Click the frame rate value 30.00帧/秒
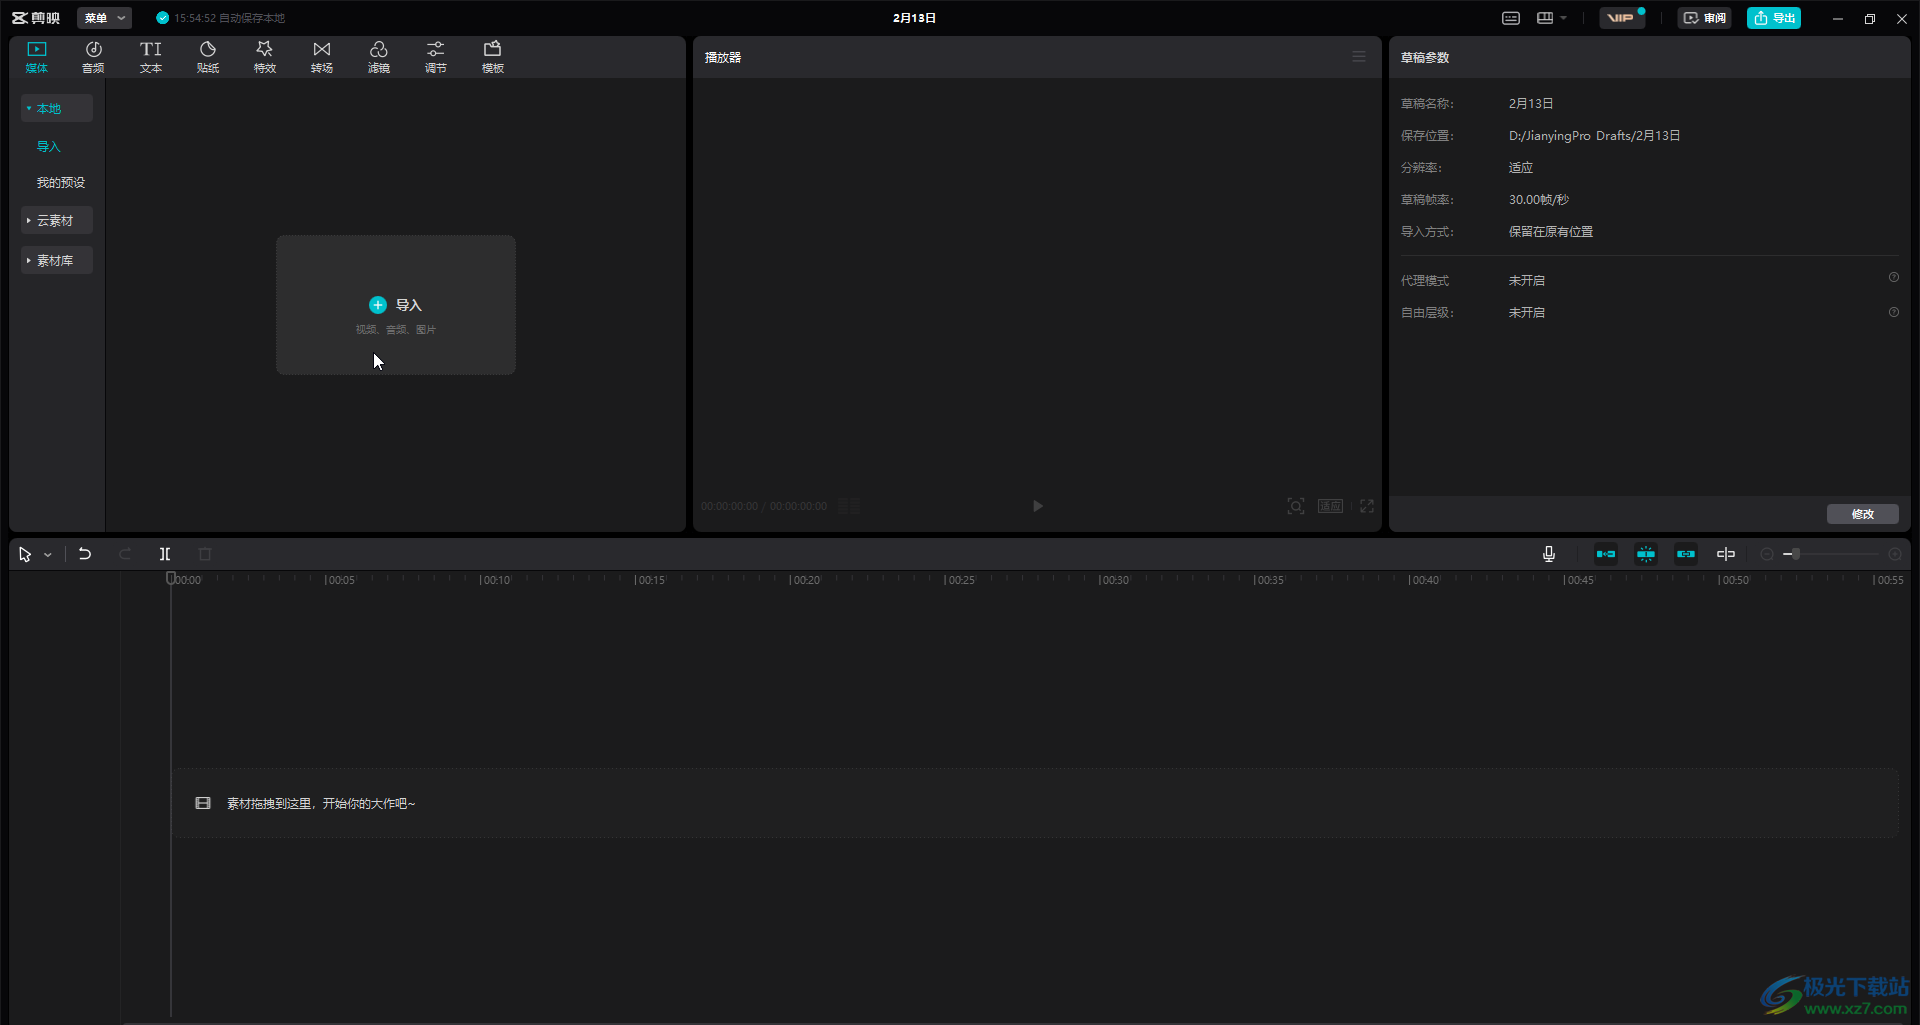Image resolution: width=1920 pixels, height=1025 pixels. click(x=1539, y=200)
